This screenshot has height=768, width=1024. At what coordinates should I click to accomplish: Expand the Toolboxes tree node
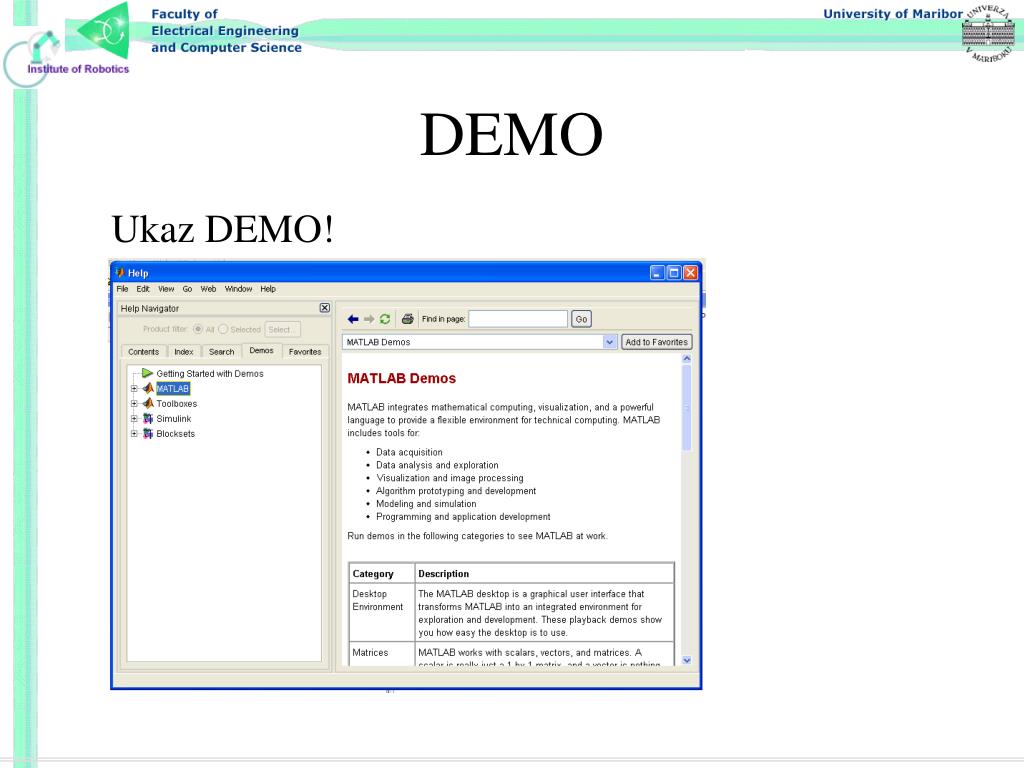[134, 403]
